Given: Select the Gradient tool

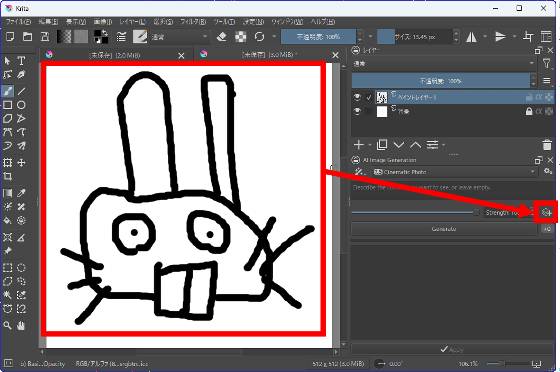Looking at the screenshot, I should (8, 193).
